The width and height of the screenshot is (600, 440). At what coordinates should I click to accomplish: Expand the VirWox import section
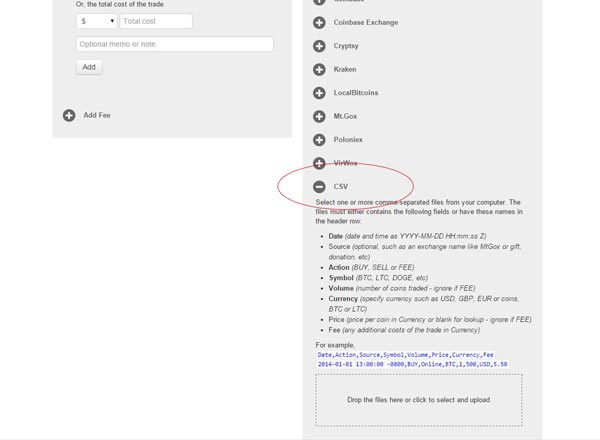tap(319, 163)
